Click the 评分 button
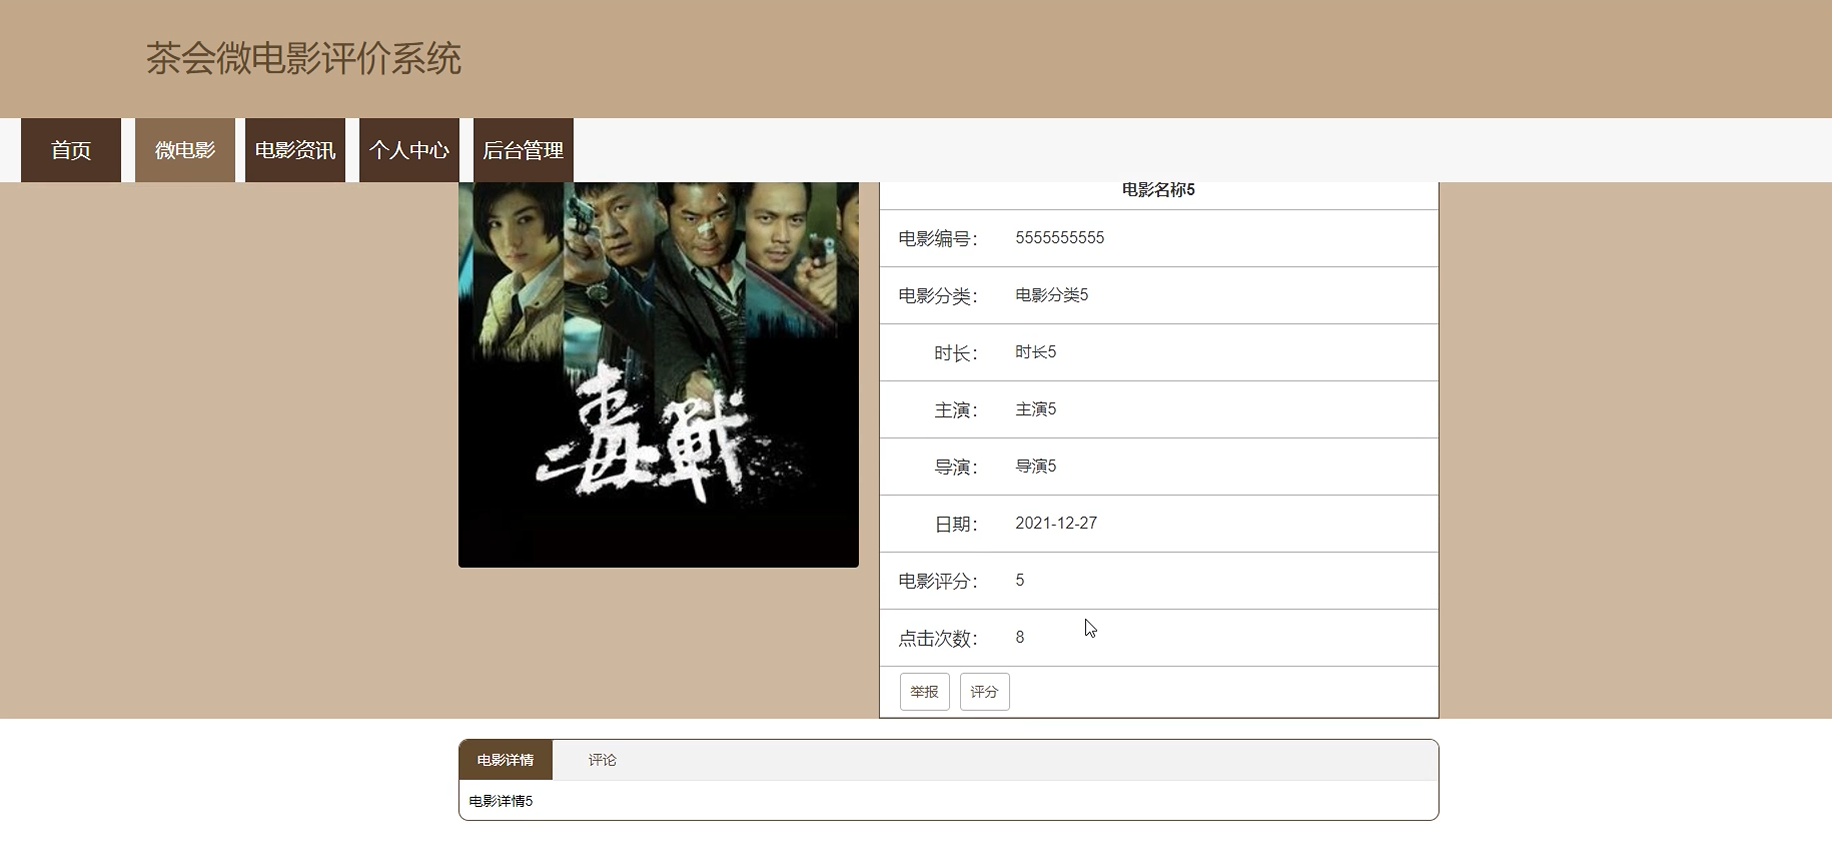Viewport: 1832px width, 846px height. point(985,692)
